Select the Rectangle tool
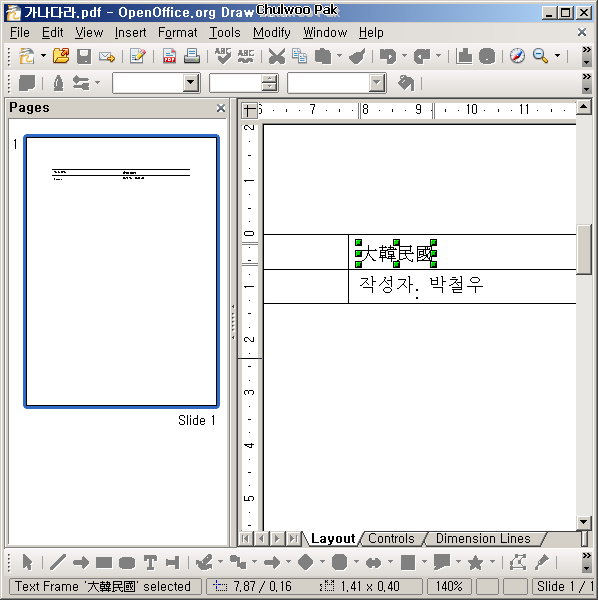 click(x=104, y=562)
